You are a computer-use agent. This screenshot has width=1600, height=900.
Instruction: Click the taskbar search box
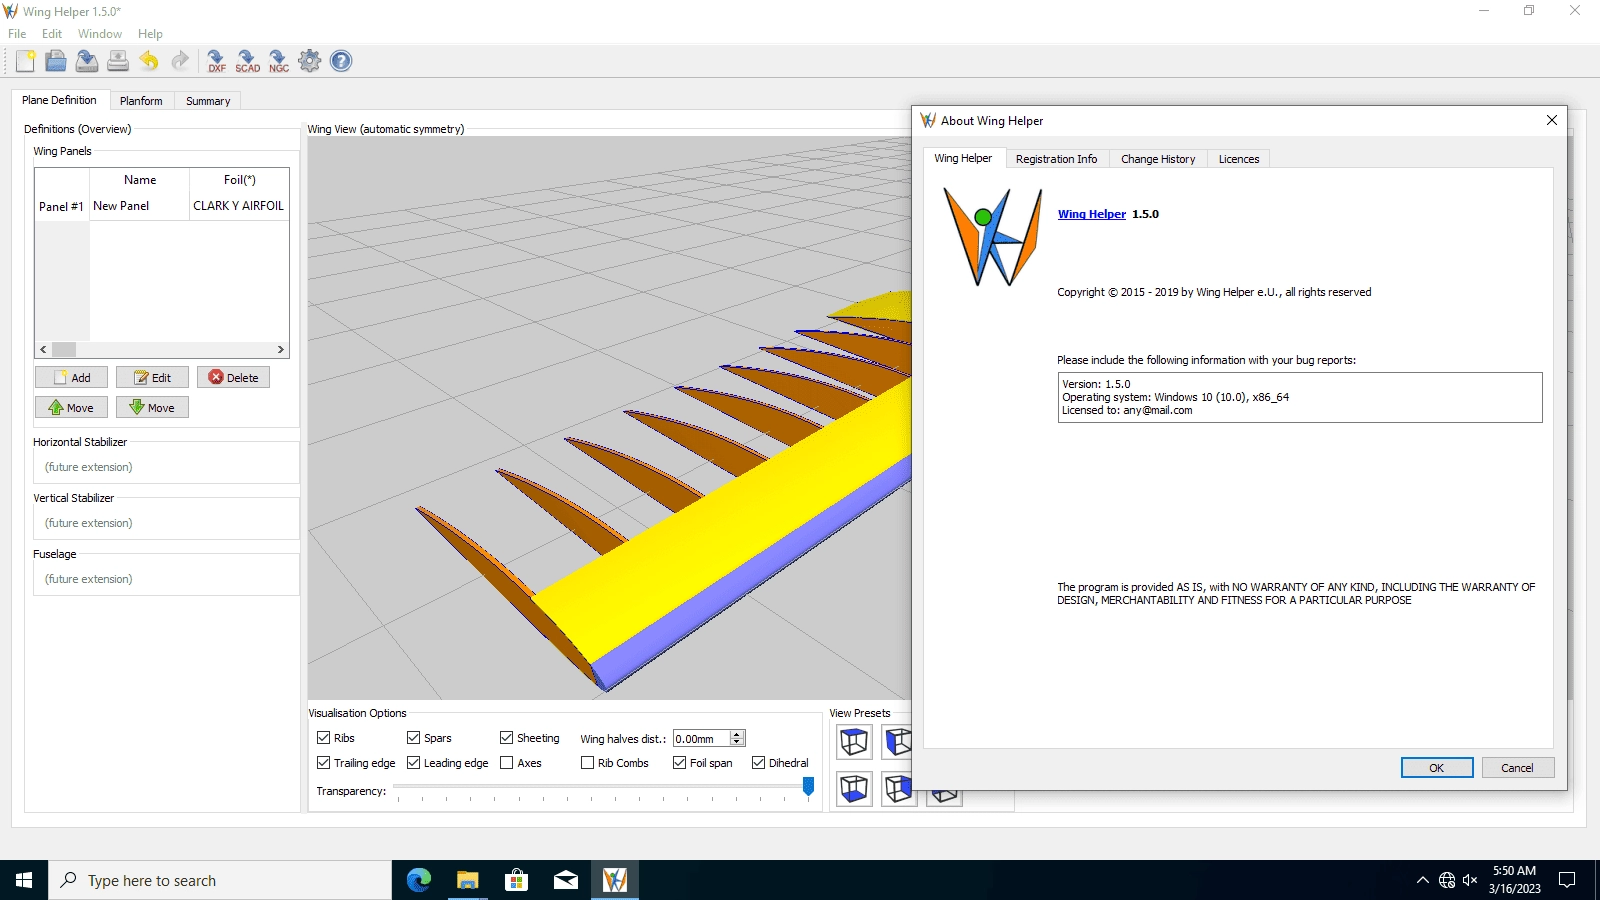click(220, 880)
